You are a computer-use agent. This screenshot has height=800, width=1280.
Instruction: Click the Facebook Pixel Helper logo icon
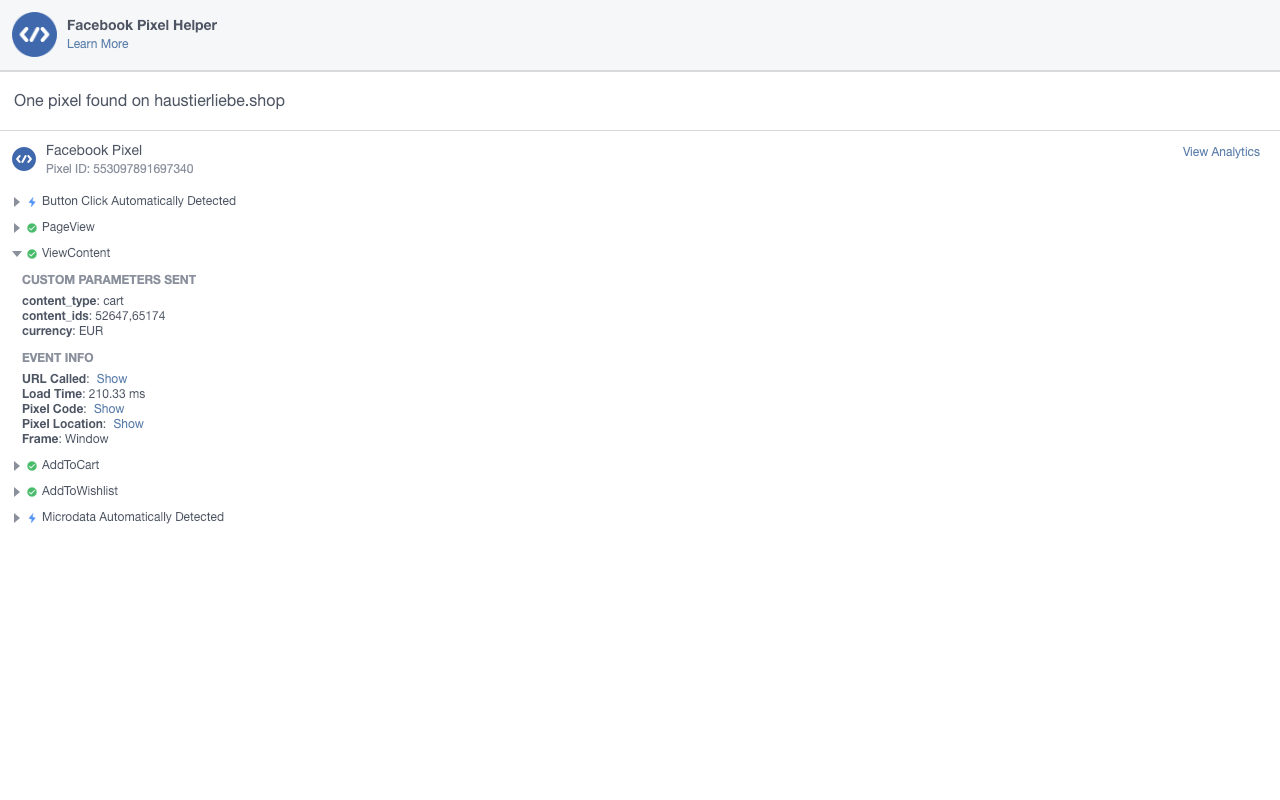point(34,35)
